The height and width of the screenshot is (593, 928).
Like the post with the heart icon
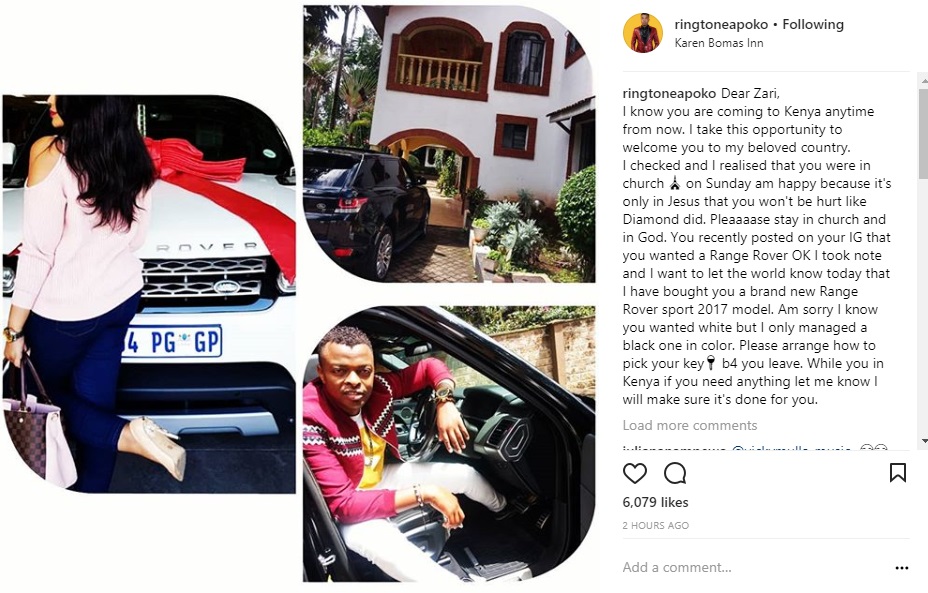634,473
